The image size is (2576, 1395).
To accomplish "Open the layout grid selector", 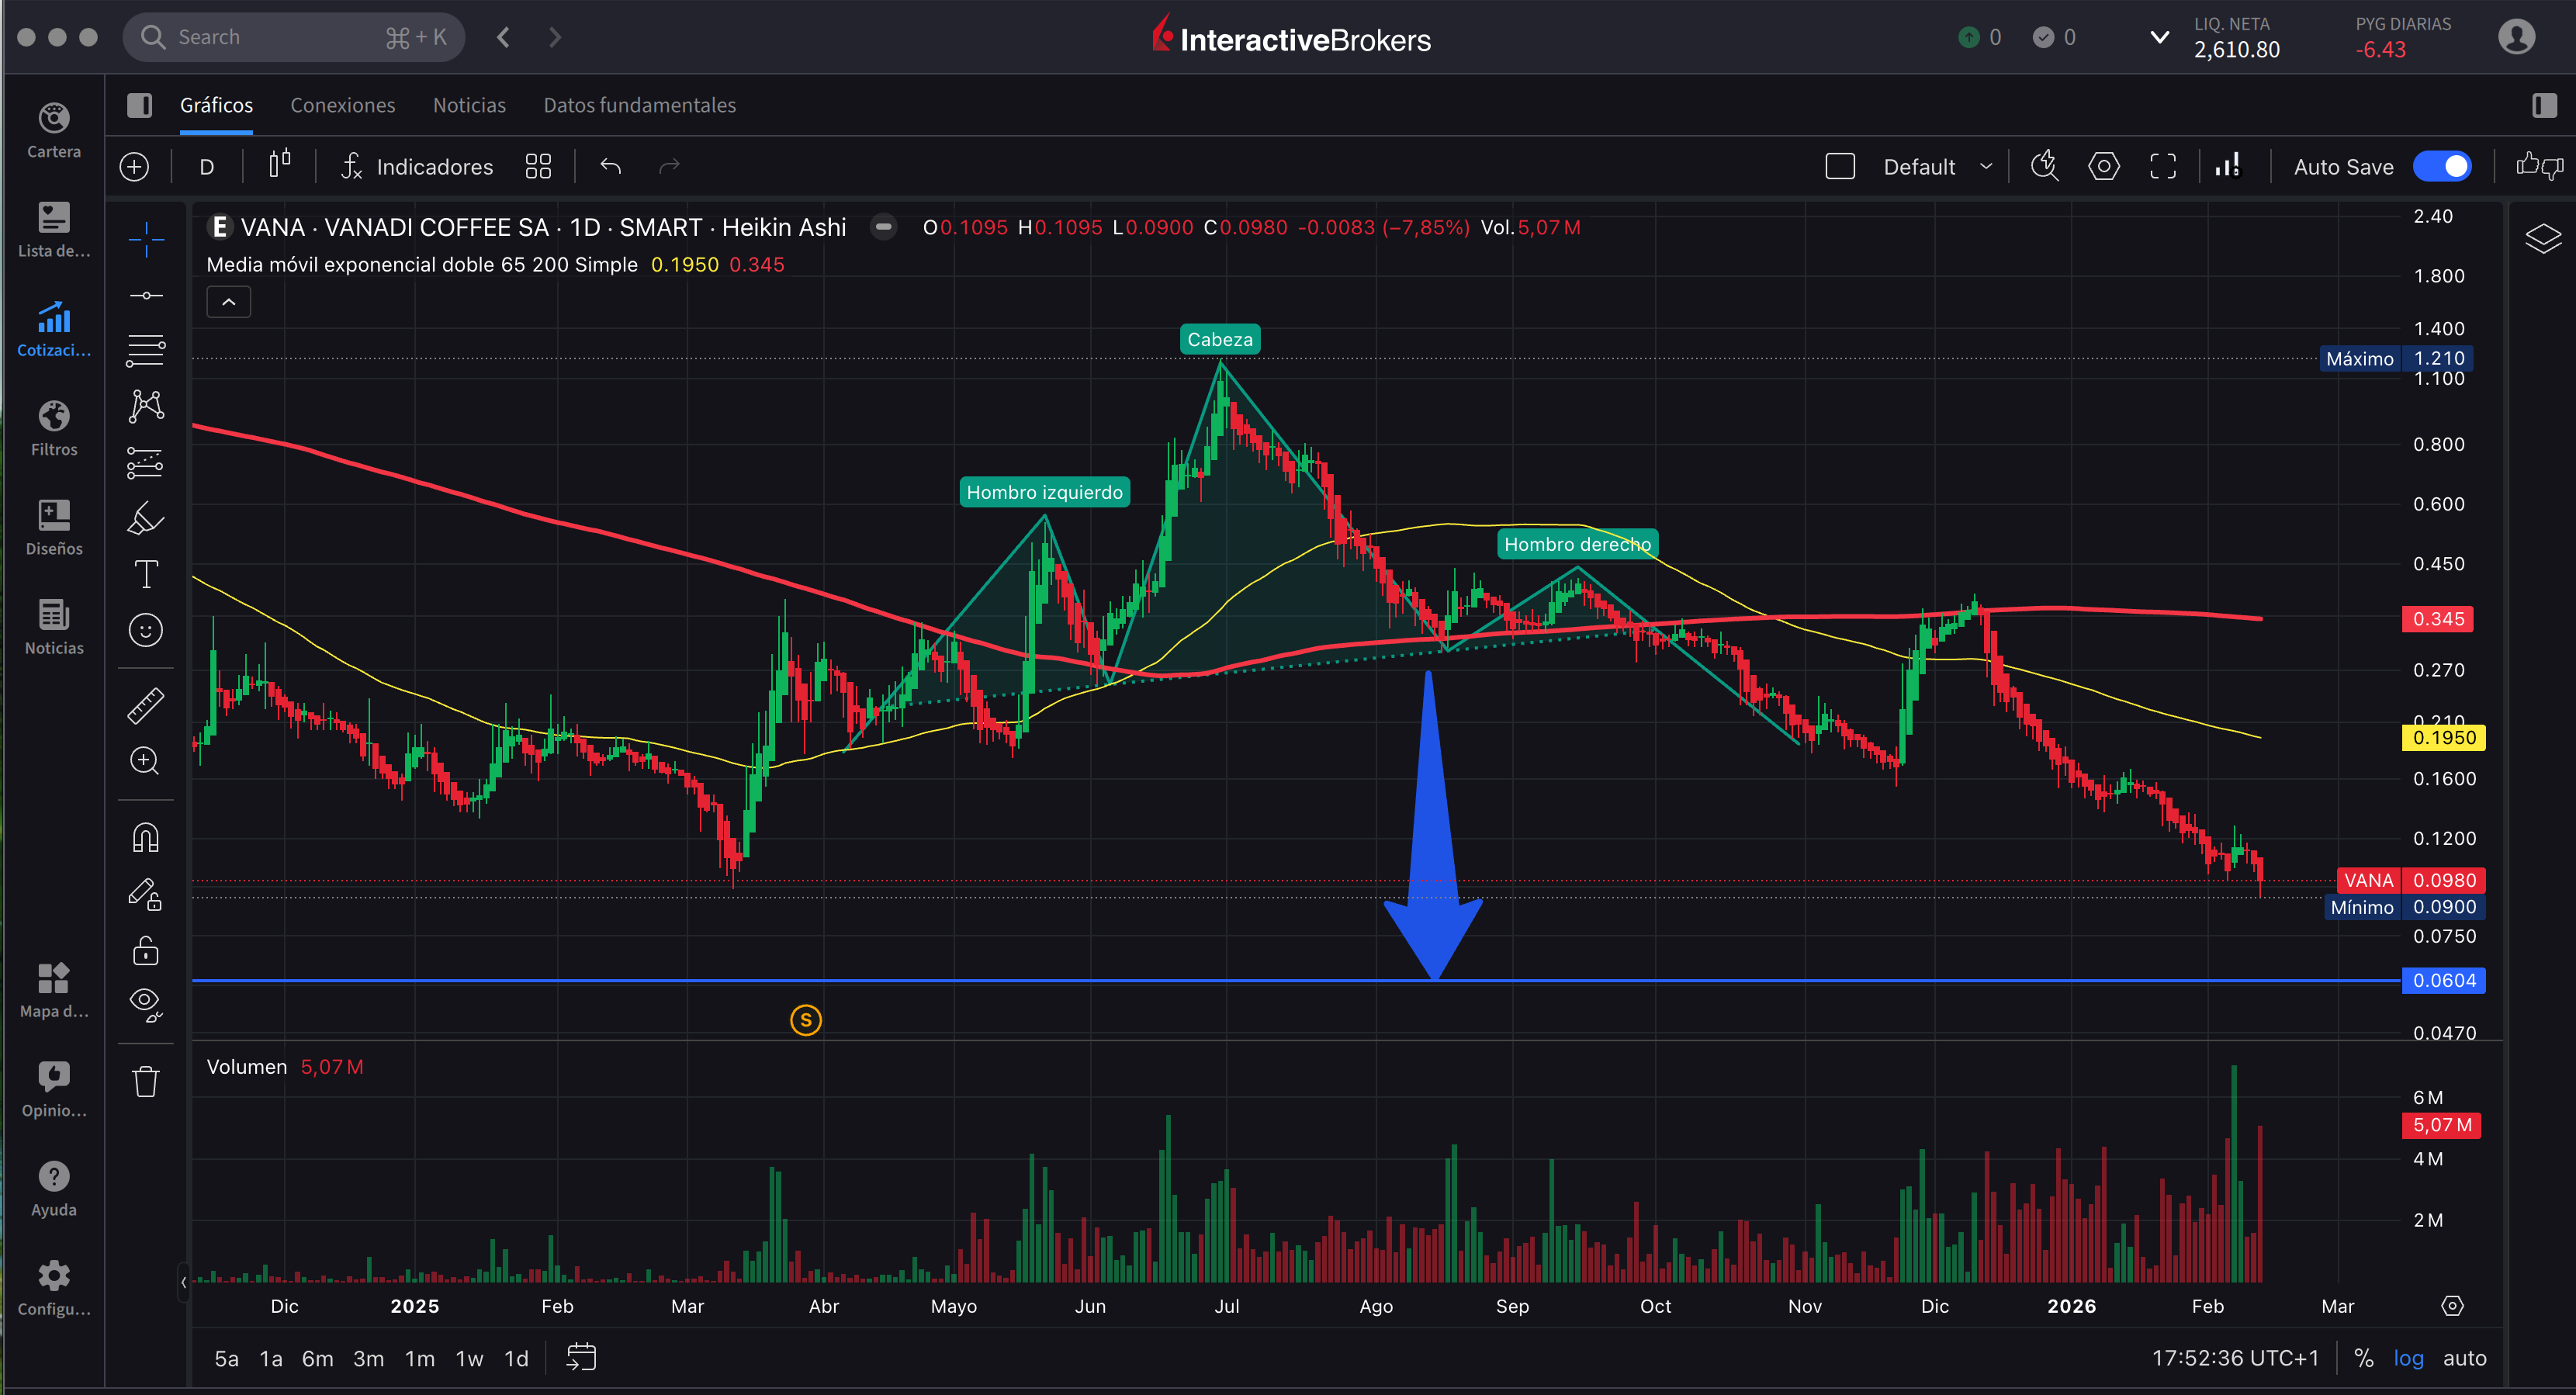I will tap(538, 166).
